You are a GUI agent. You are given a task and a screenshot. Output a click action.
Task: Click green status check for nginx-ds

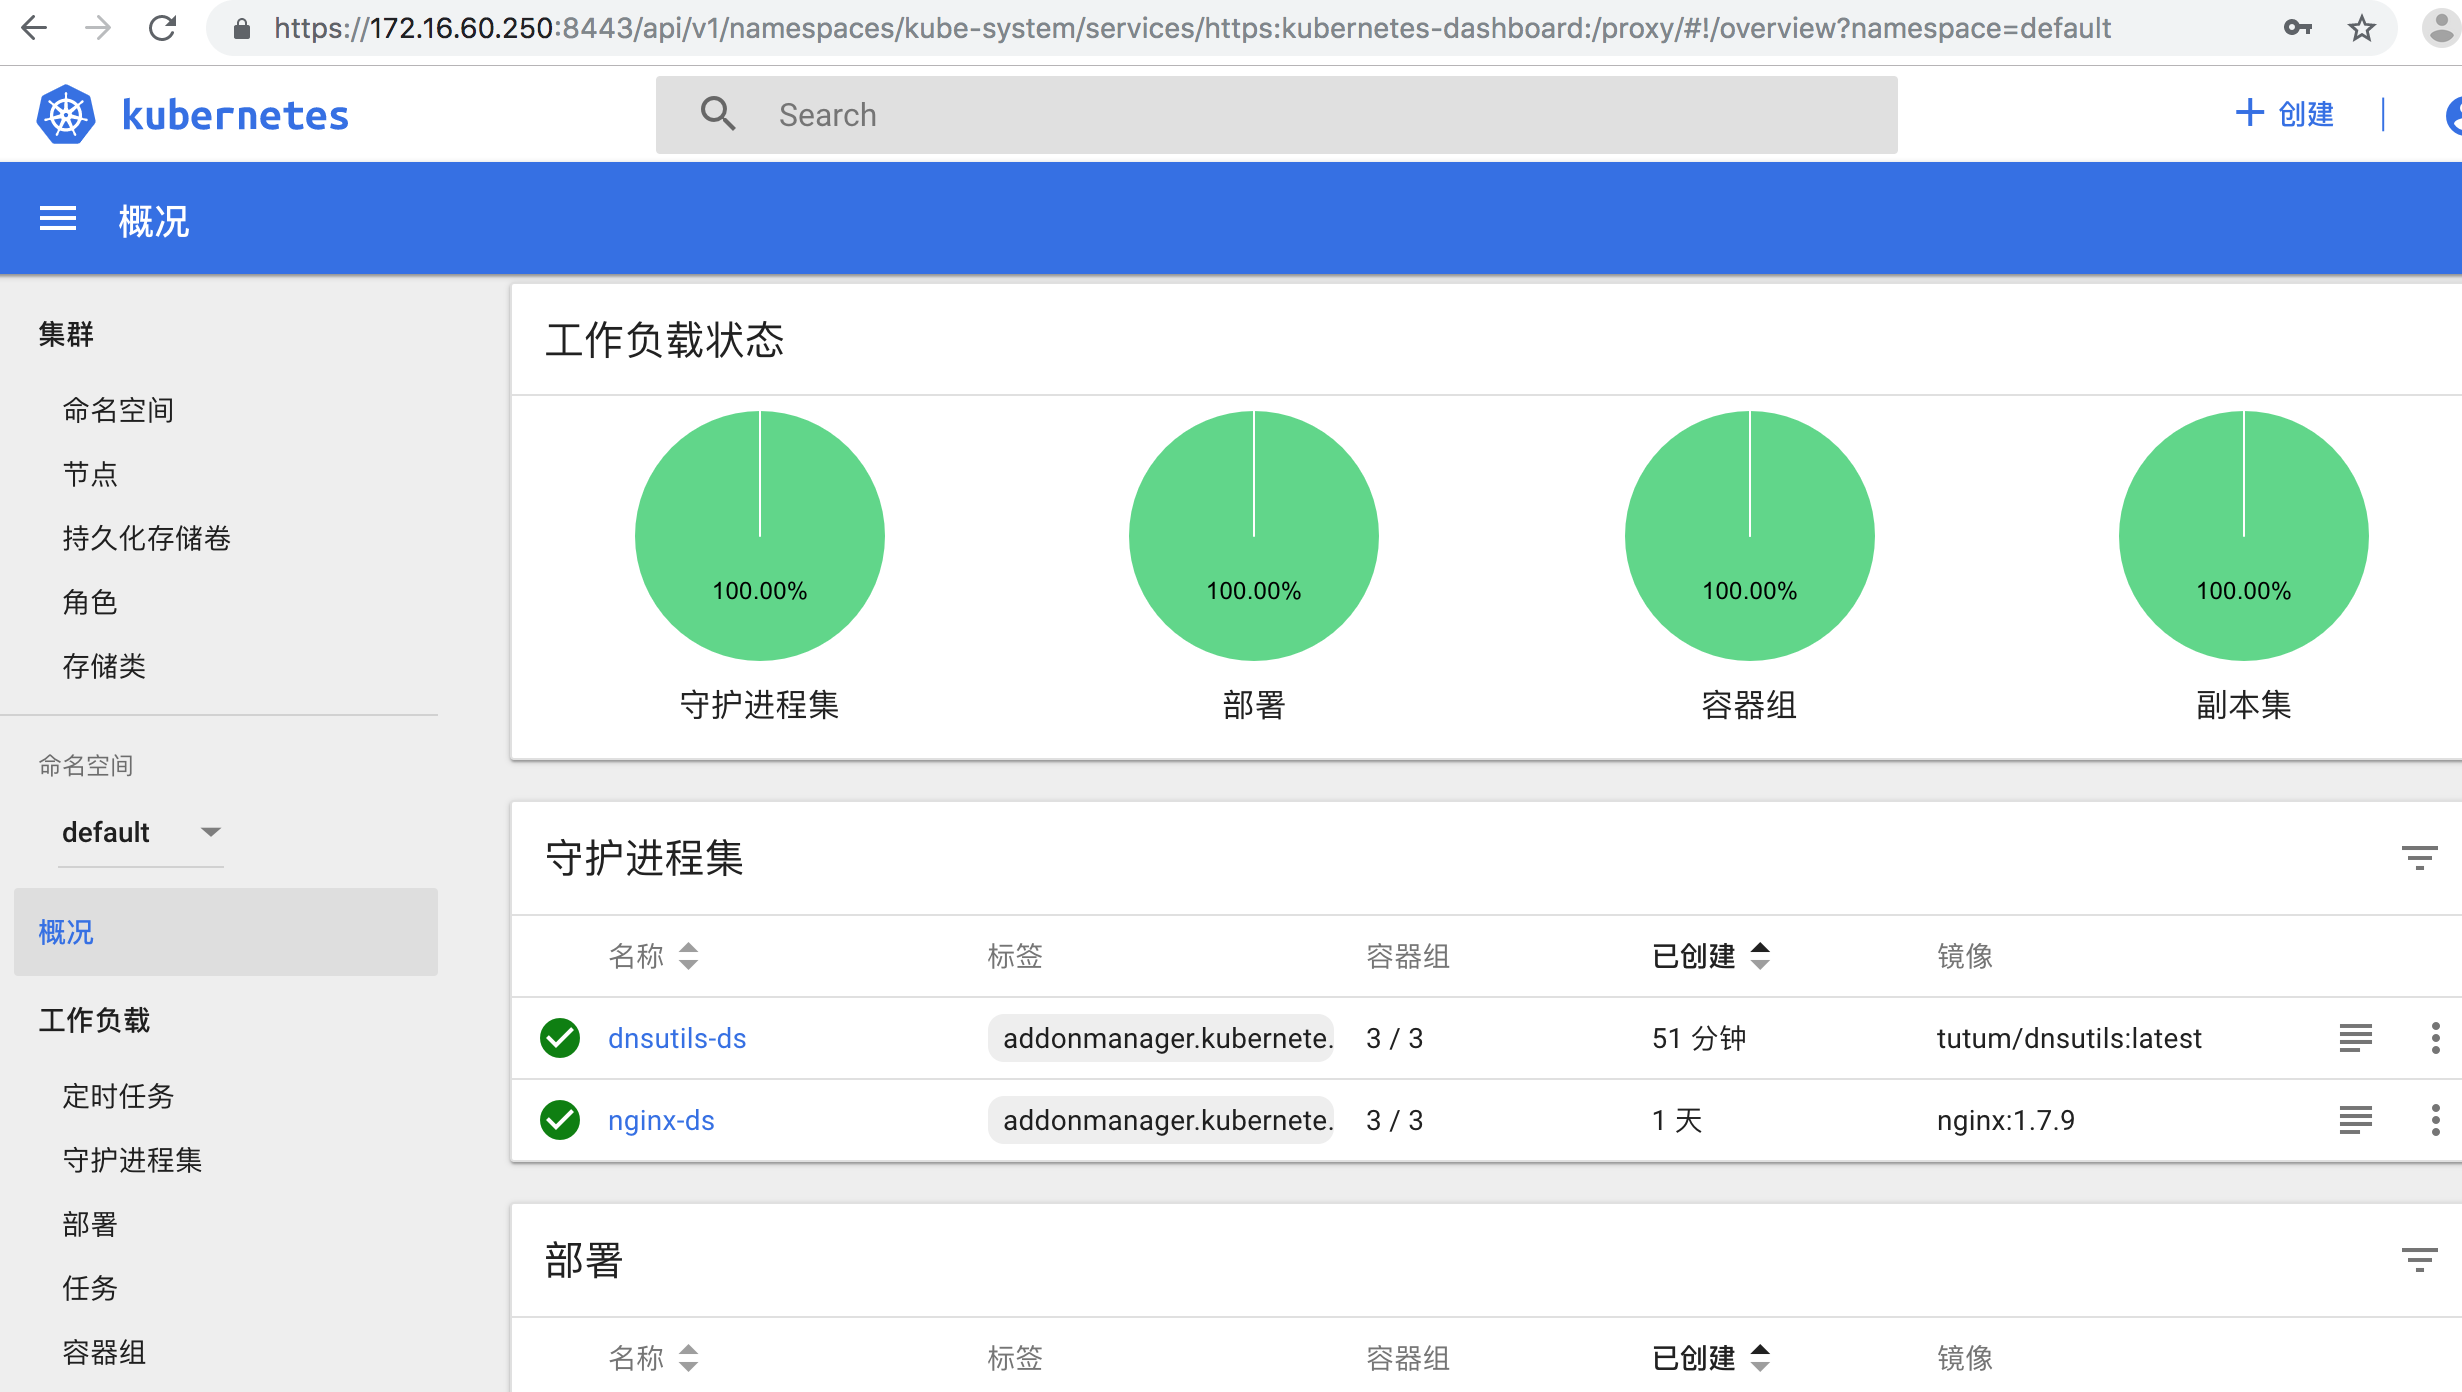(x=560, y=1120)
